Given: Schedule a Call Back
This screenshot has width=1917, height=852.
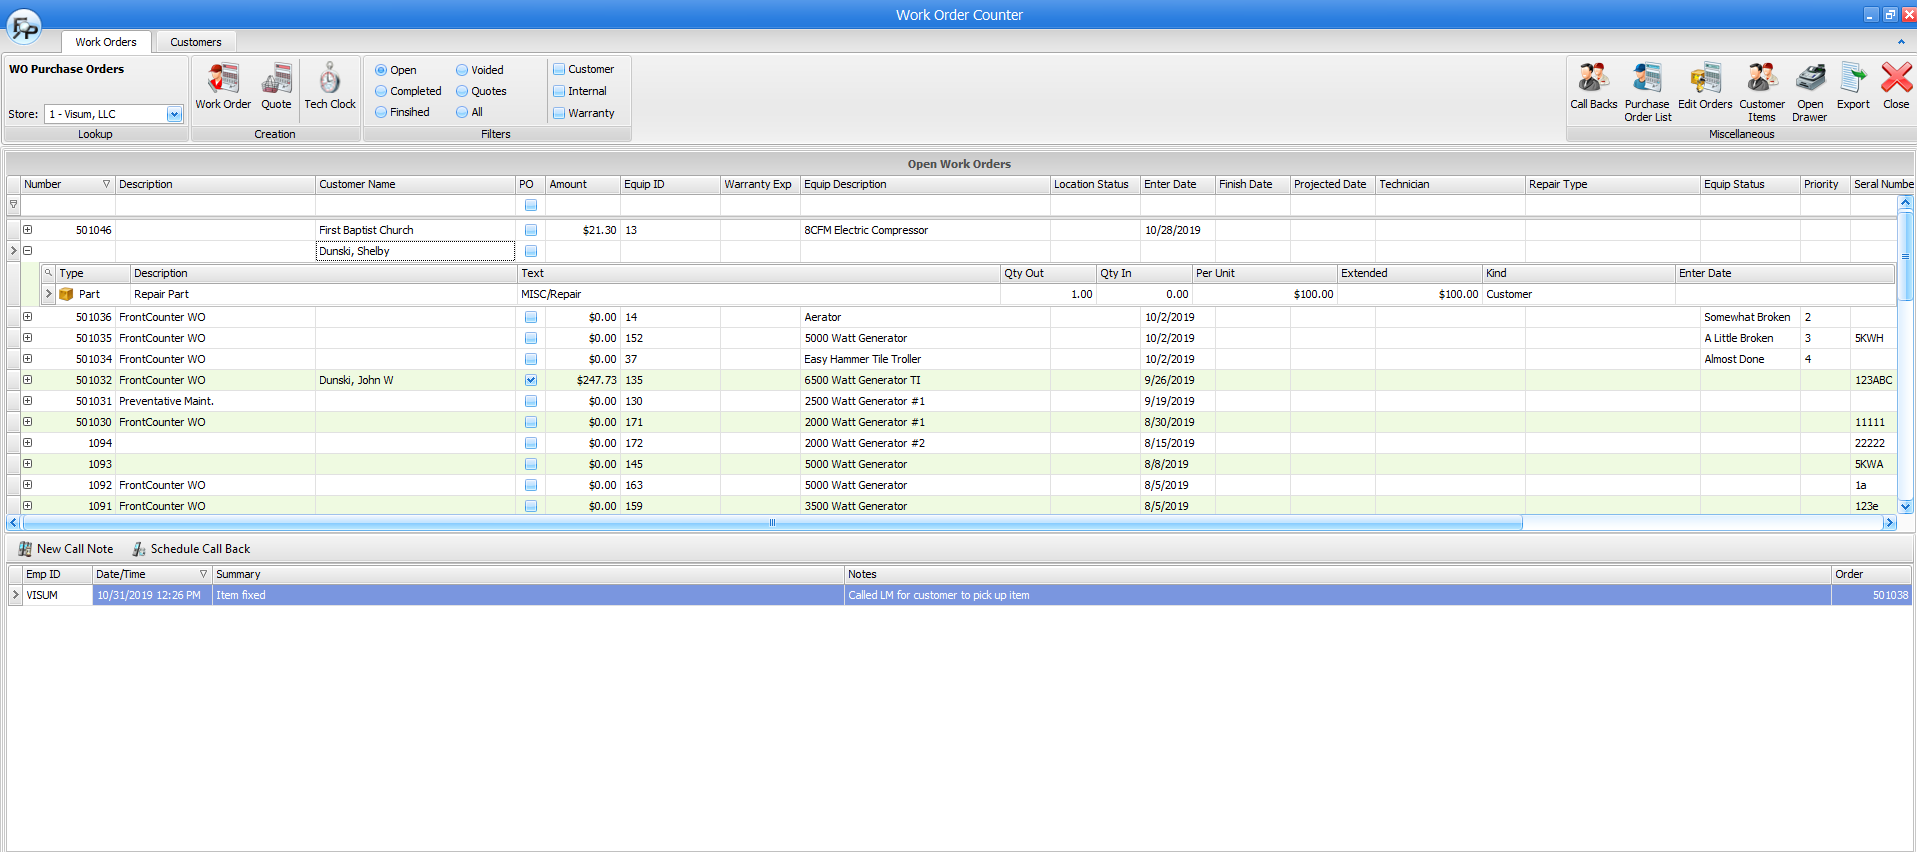Looking at the screenshot, I should coord(191,549).
